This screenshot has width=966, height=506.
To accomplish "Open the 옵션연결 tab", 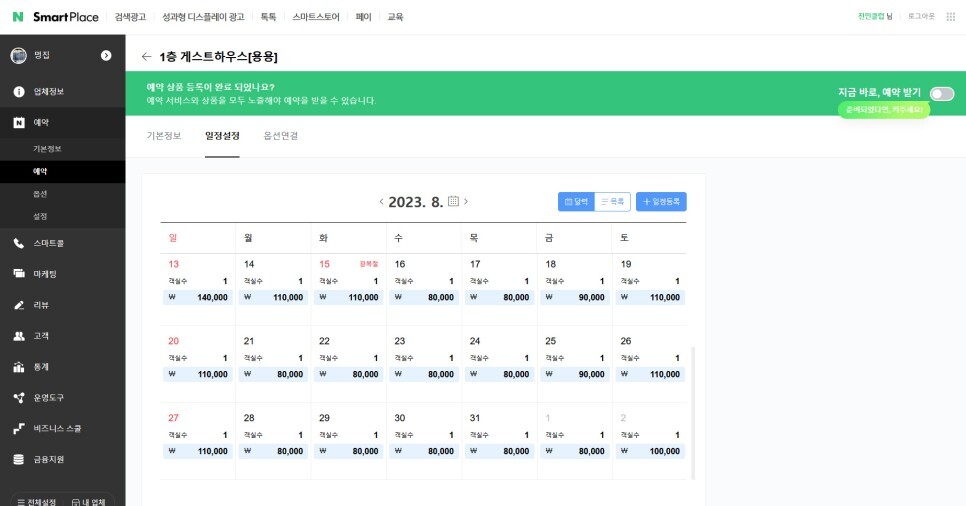I will pyautogui.click(x=281, y=136).
